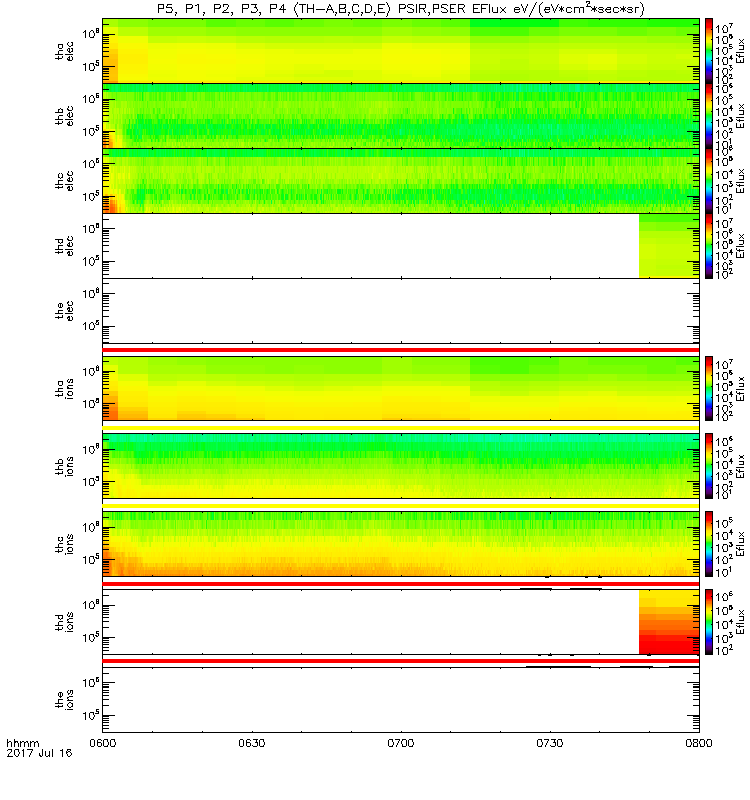Viewport: 750px width, 800px height.
Task: Click the Eflux label beside tha elec color bar
Action: pyautogui.click(x=740, y=51)
